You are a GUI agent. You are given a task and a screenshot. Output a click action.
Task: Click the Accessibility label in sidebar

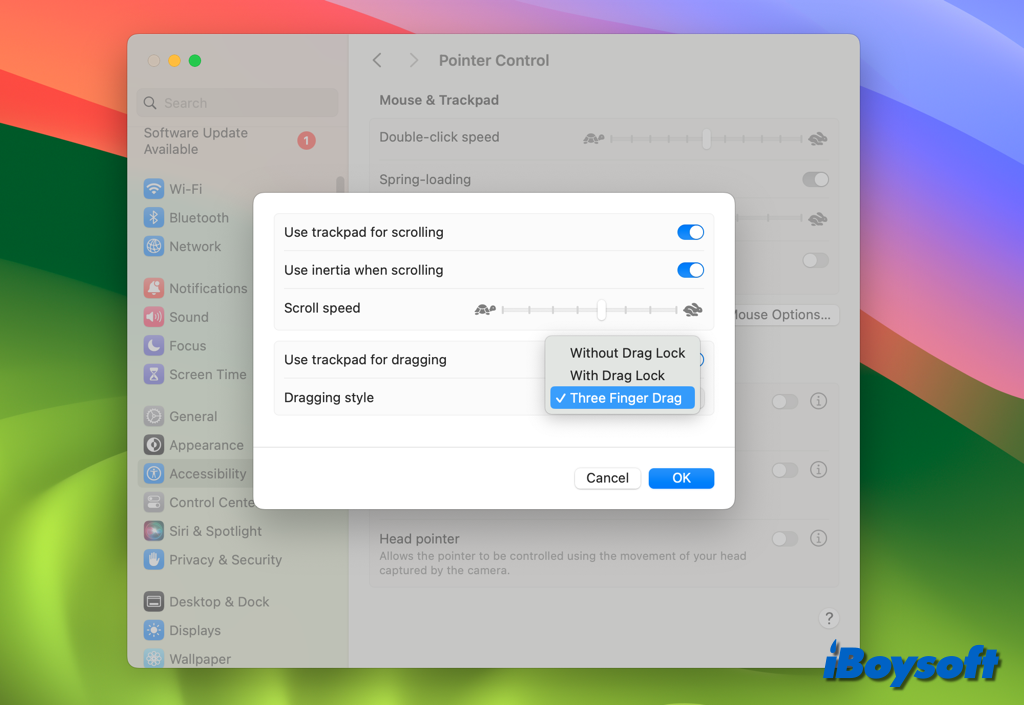coord(208,474)
